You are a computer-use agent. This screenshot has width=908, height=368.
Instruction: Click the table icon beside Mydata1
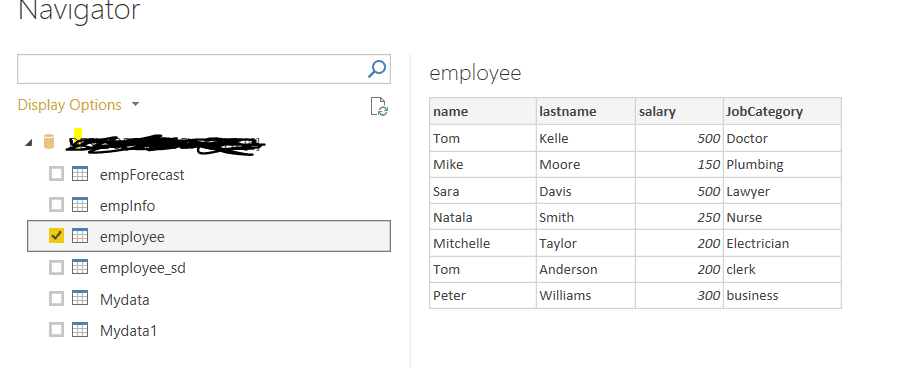[80, 330]
